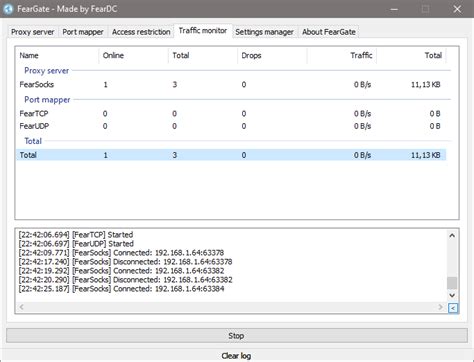Click the log horizontal scroll left arrow
474x362 pixels.
tap(21, 307)
